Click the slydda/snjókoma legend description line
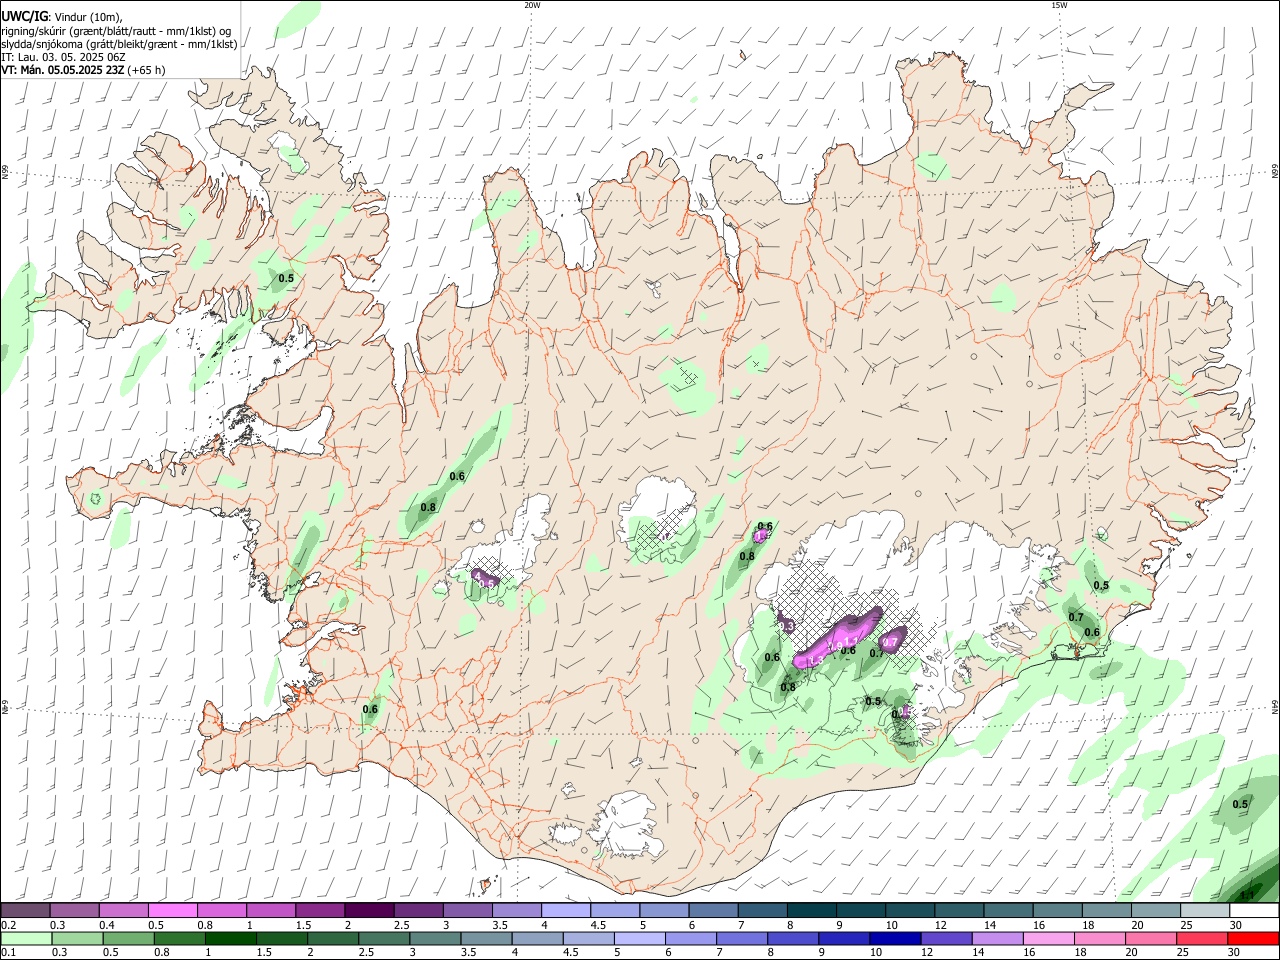This screenshot has width=1280, height=960. (119, 44)
